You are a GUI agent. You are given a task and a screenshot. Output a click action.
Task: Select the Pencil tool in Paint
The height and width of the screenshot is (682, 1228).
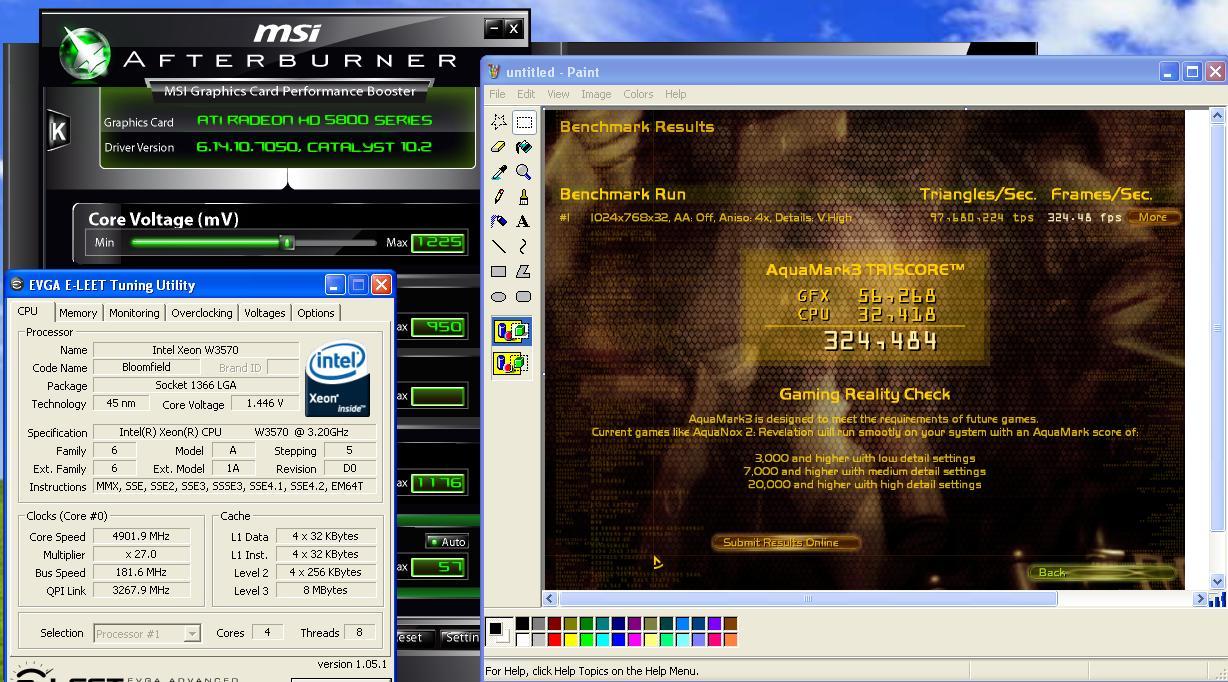pyautogui.click(x=499, y=197)
